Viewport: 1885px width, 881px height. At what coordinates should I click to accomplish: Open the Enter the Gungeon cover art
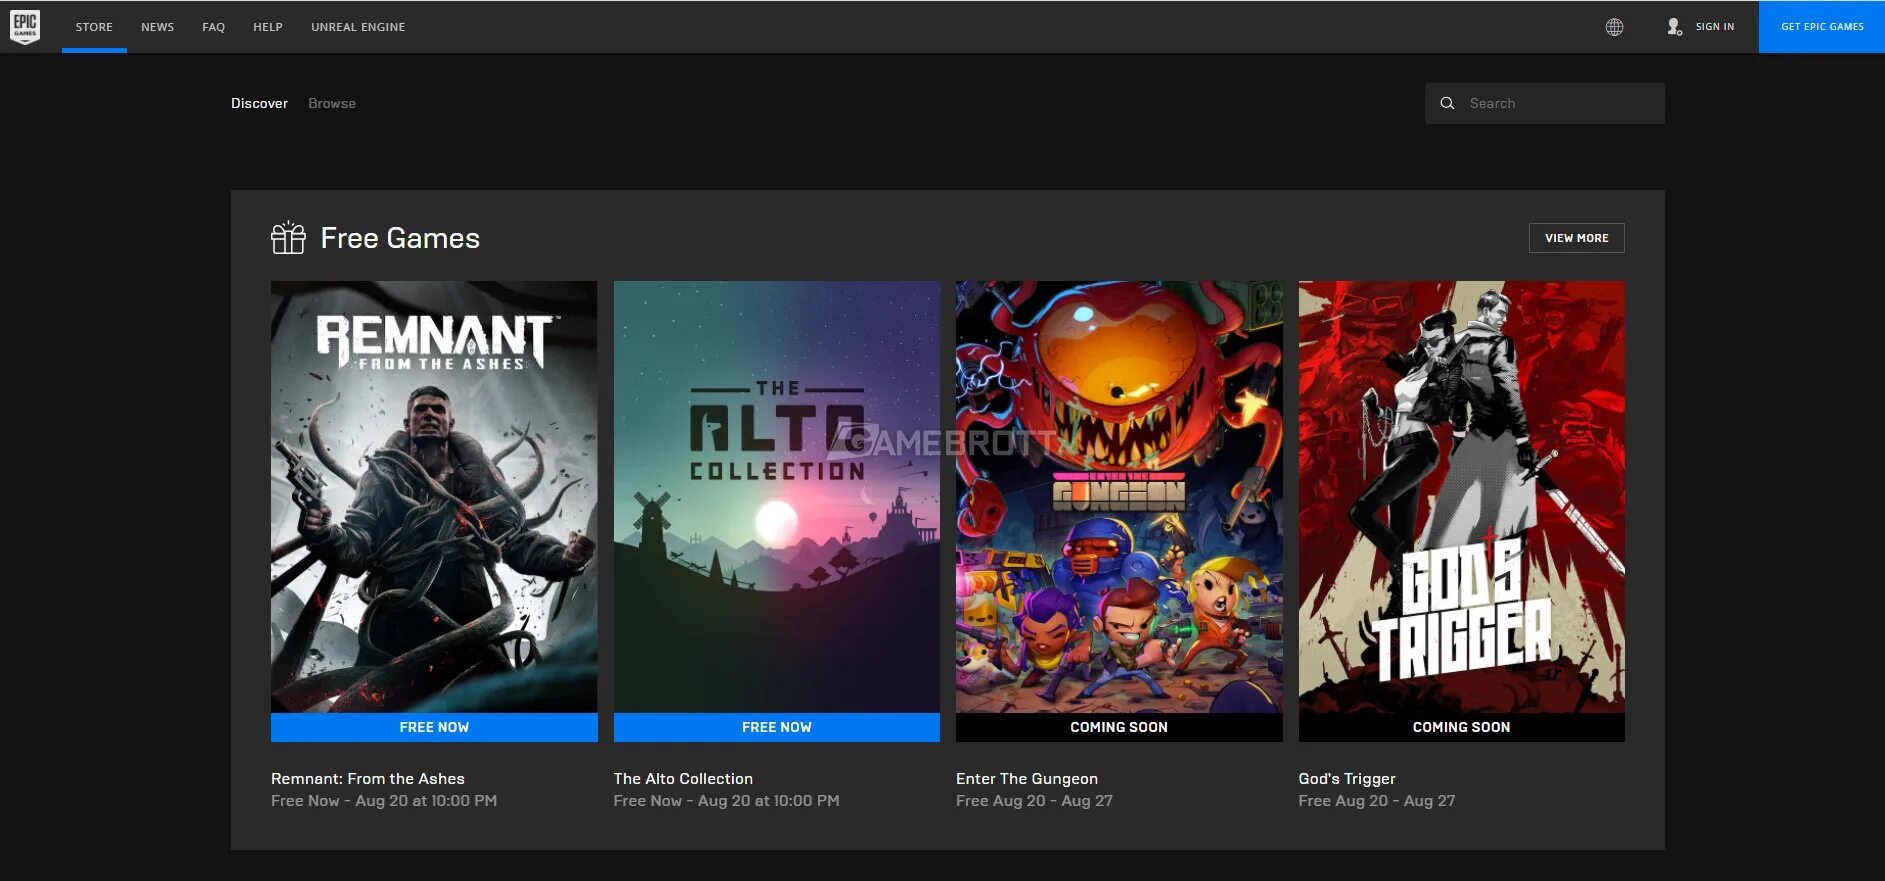click(x=1119, y=497)
